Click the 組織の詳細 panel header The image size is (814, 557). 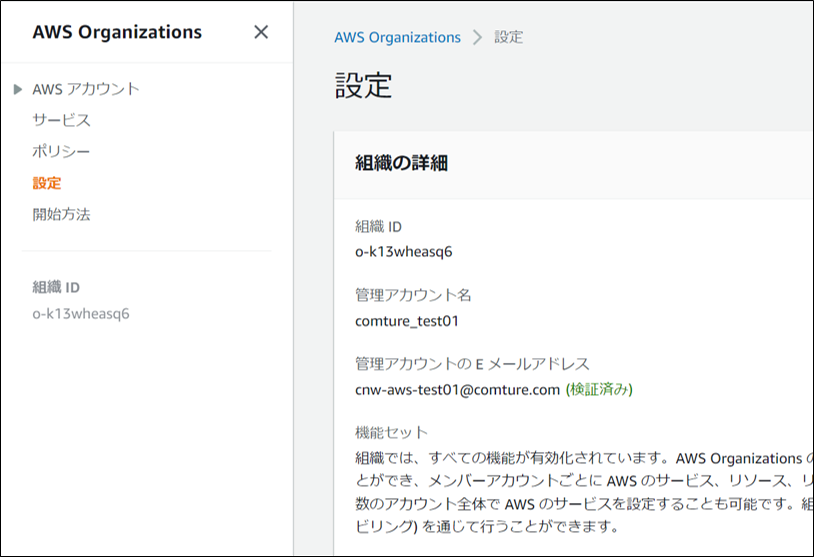coord(401,163)
